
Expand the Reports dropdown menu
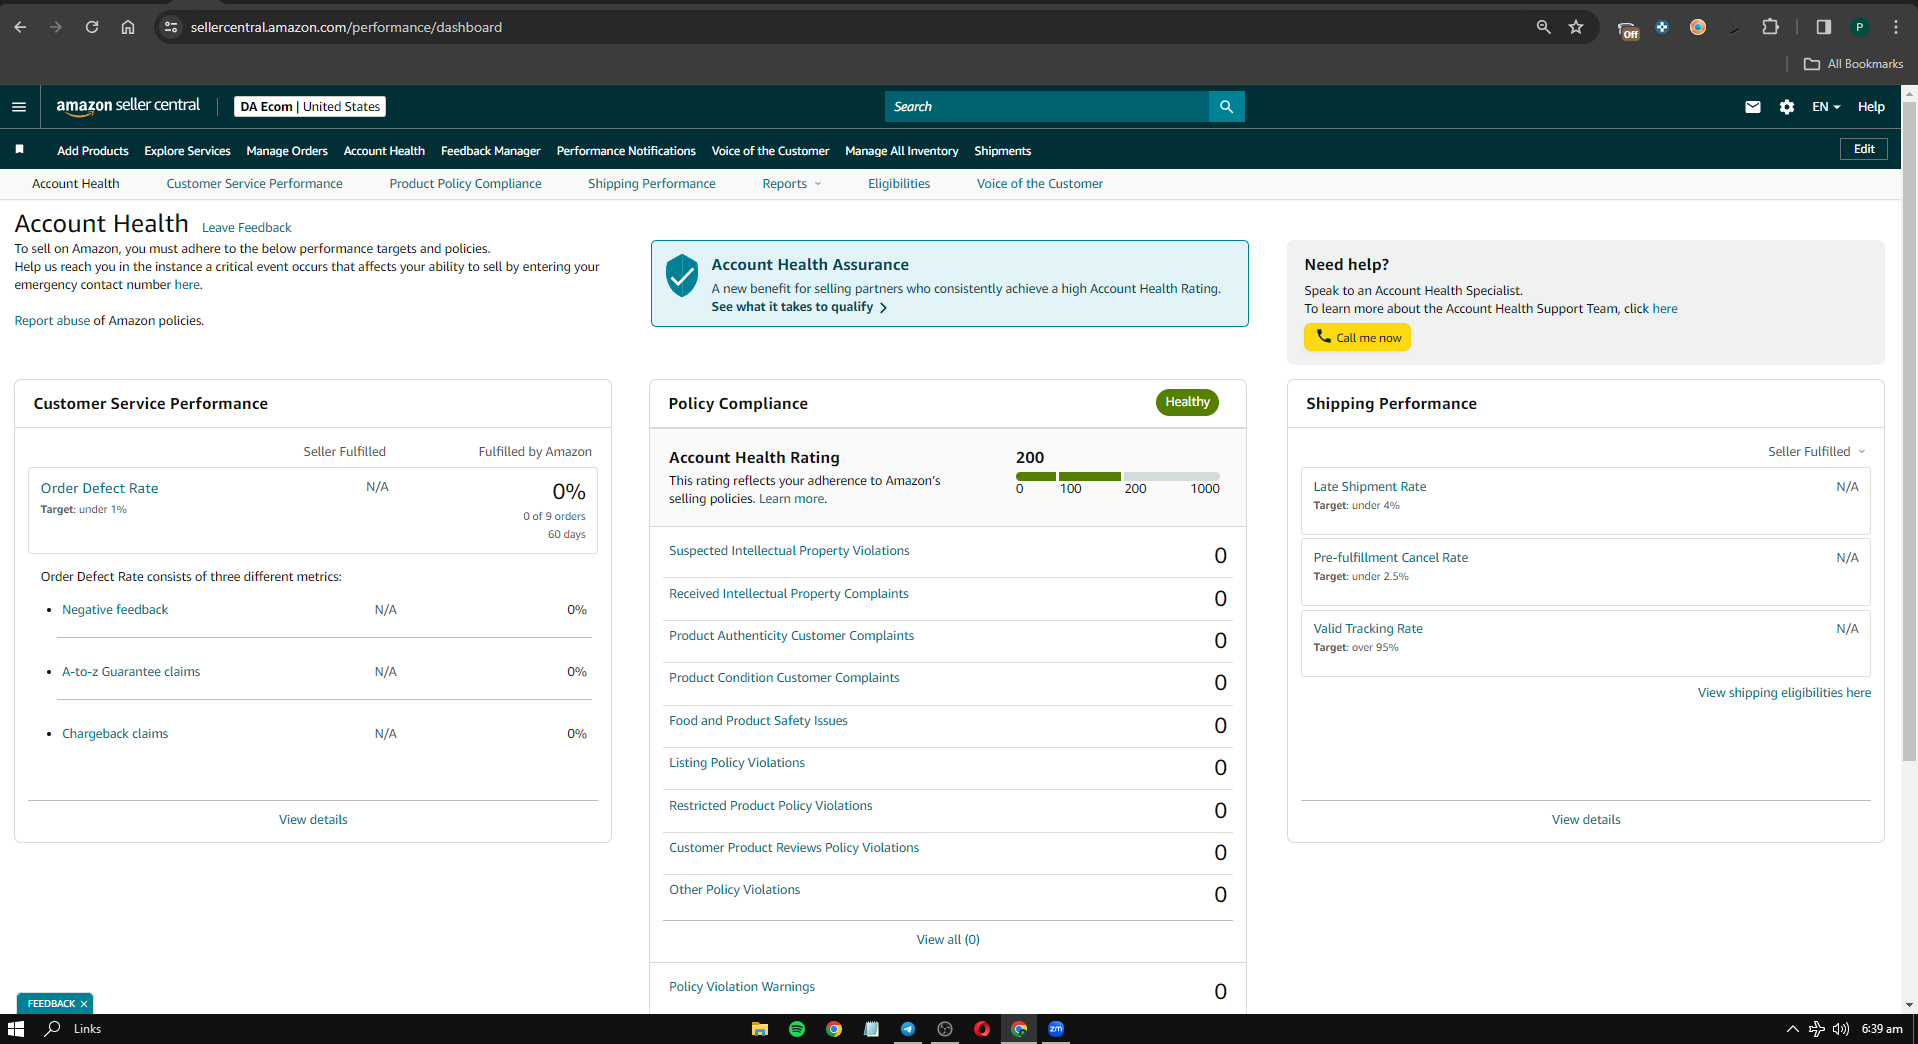792,184
